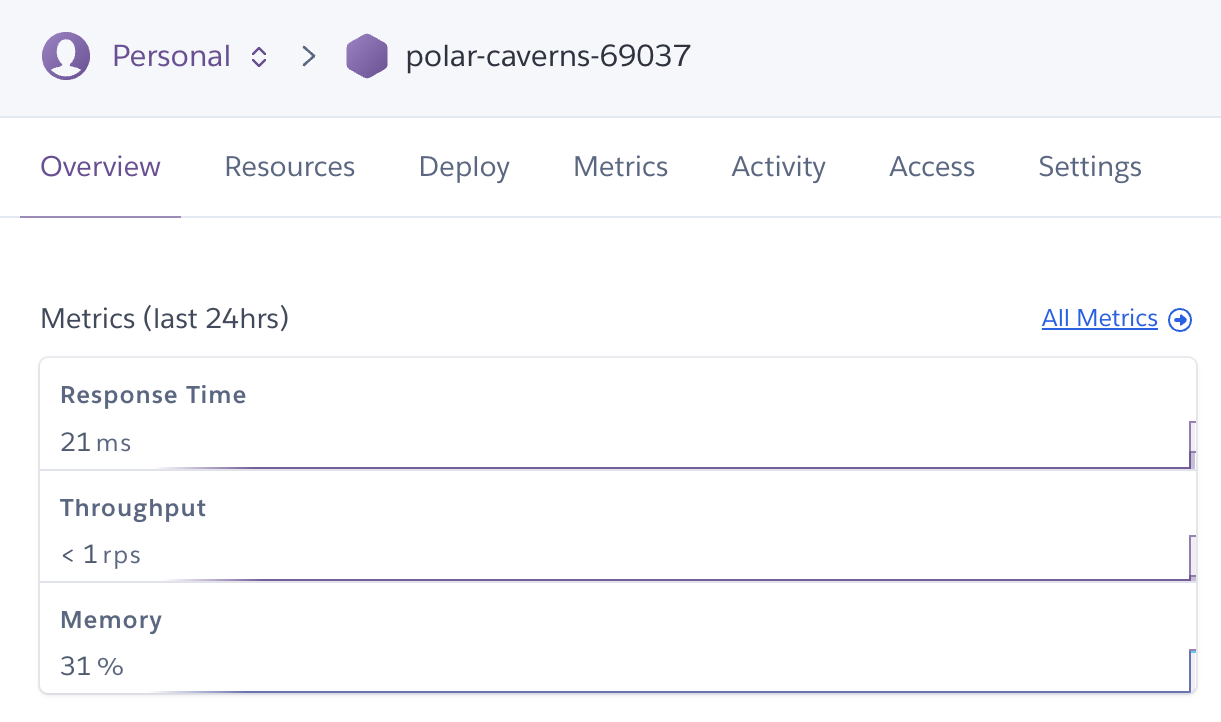
Task: Open the Settings tab
Action: pyautogui.click(x=1089, y=167)
